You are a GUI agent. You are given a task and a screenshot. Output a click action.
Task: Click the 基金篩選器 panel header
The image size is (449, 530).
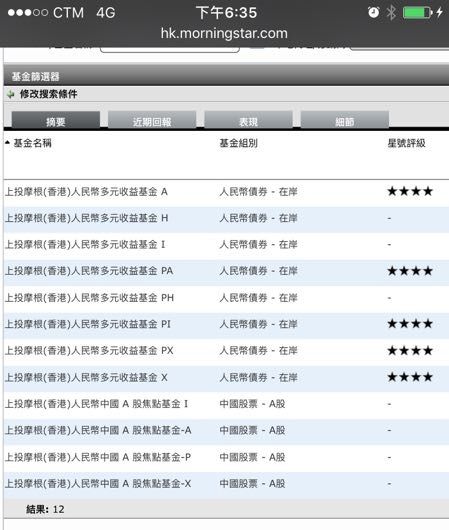point(226,76)
